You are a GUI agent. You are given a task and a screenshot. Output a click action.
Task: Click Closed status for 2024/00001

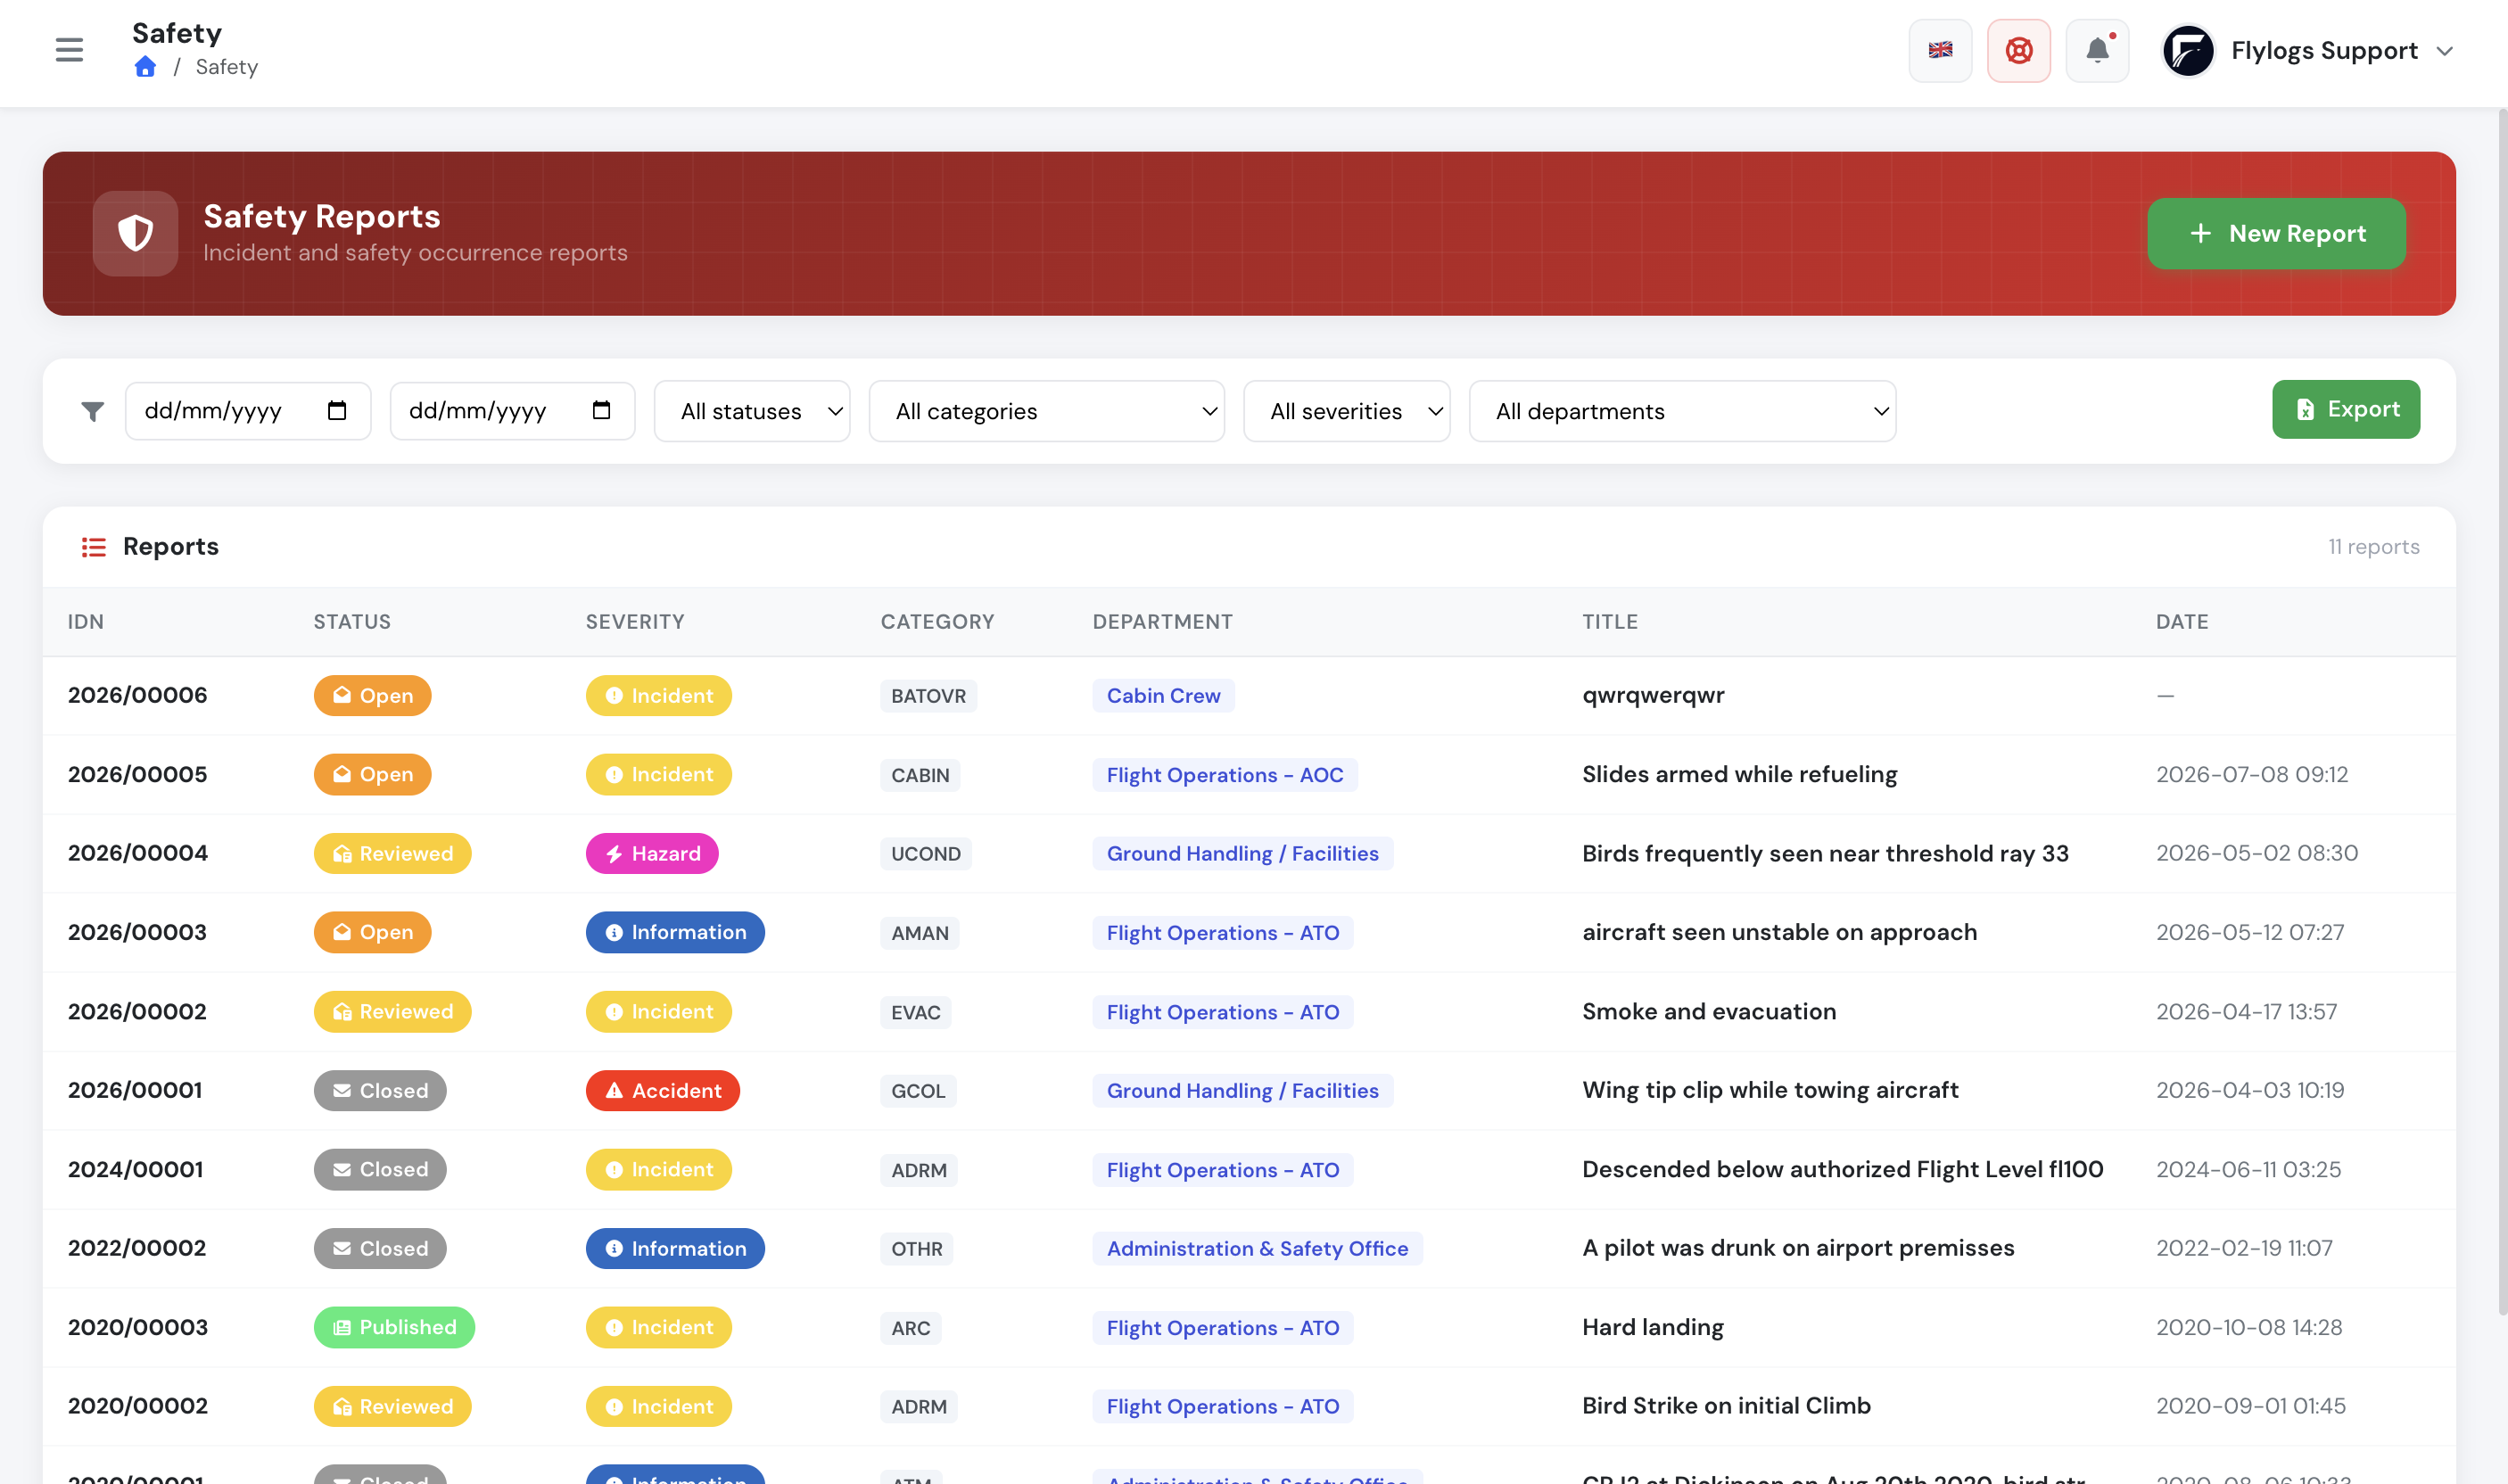[x=380, y=1169]
